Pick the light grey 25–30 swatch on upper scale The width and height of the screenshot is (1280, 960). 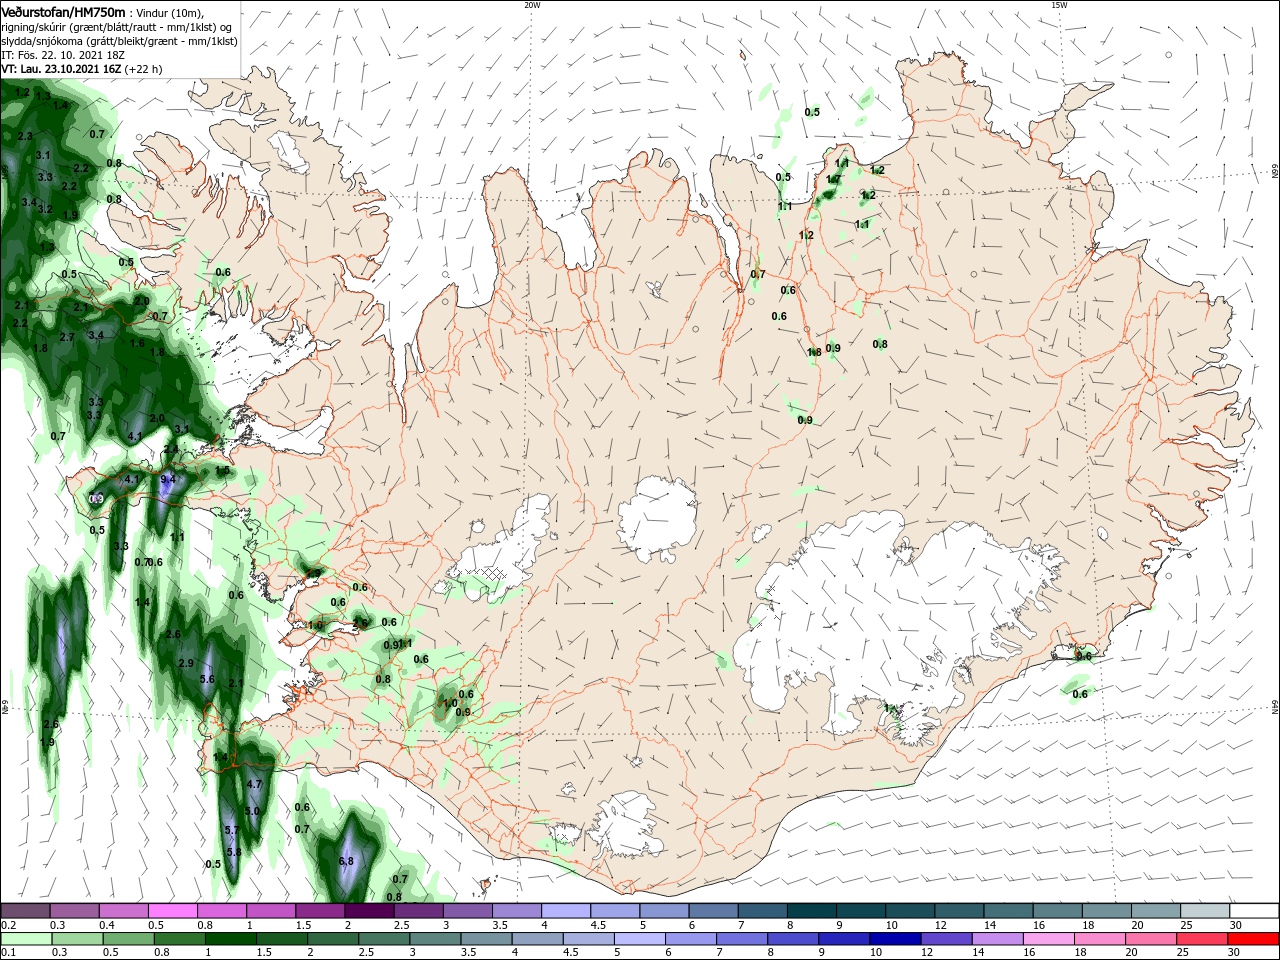[1203, 911]
